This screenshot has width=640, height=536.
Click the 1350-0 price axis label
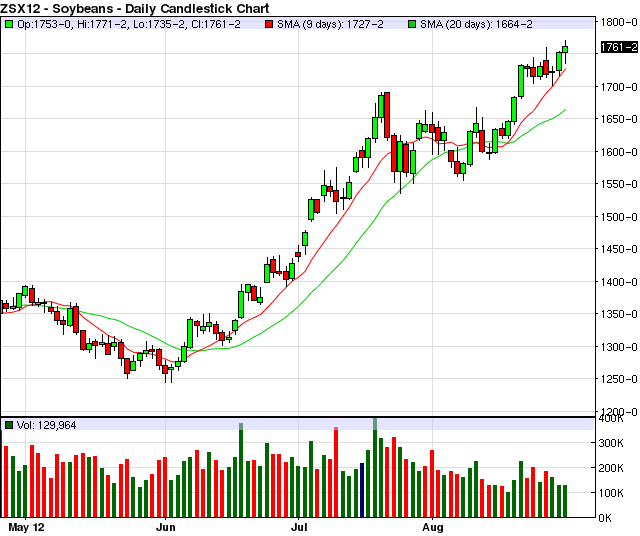pyautogui.click(x=619, y=314)
